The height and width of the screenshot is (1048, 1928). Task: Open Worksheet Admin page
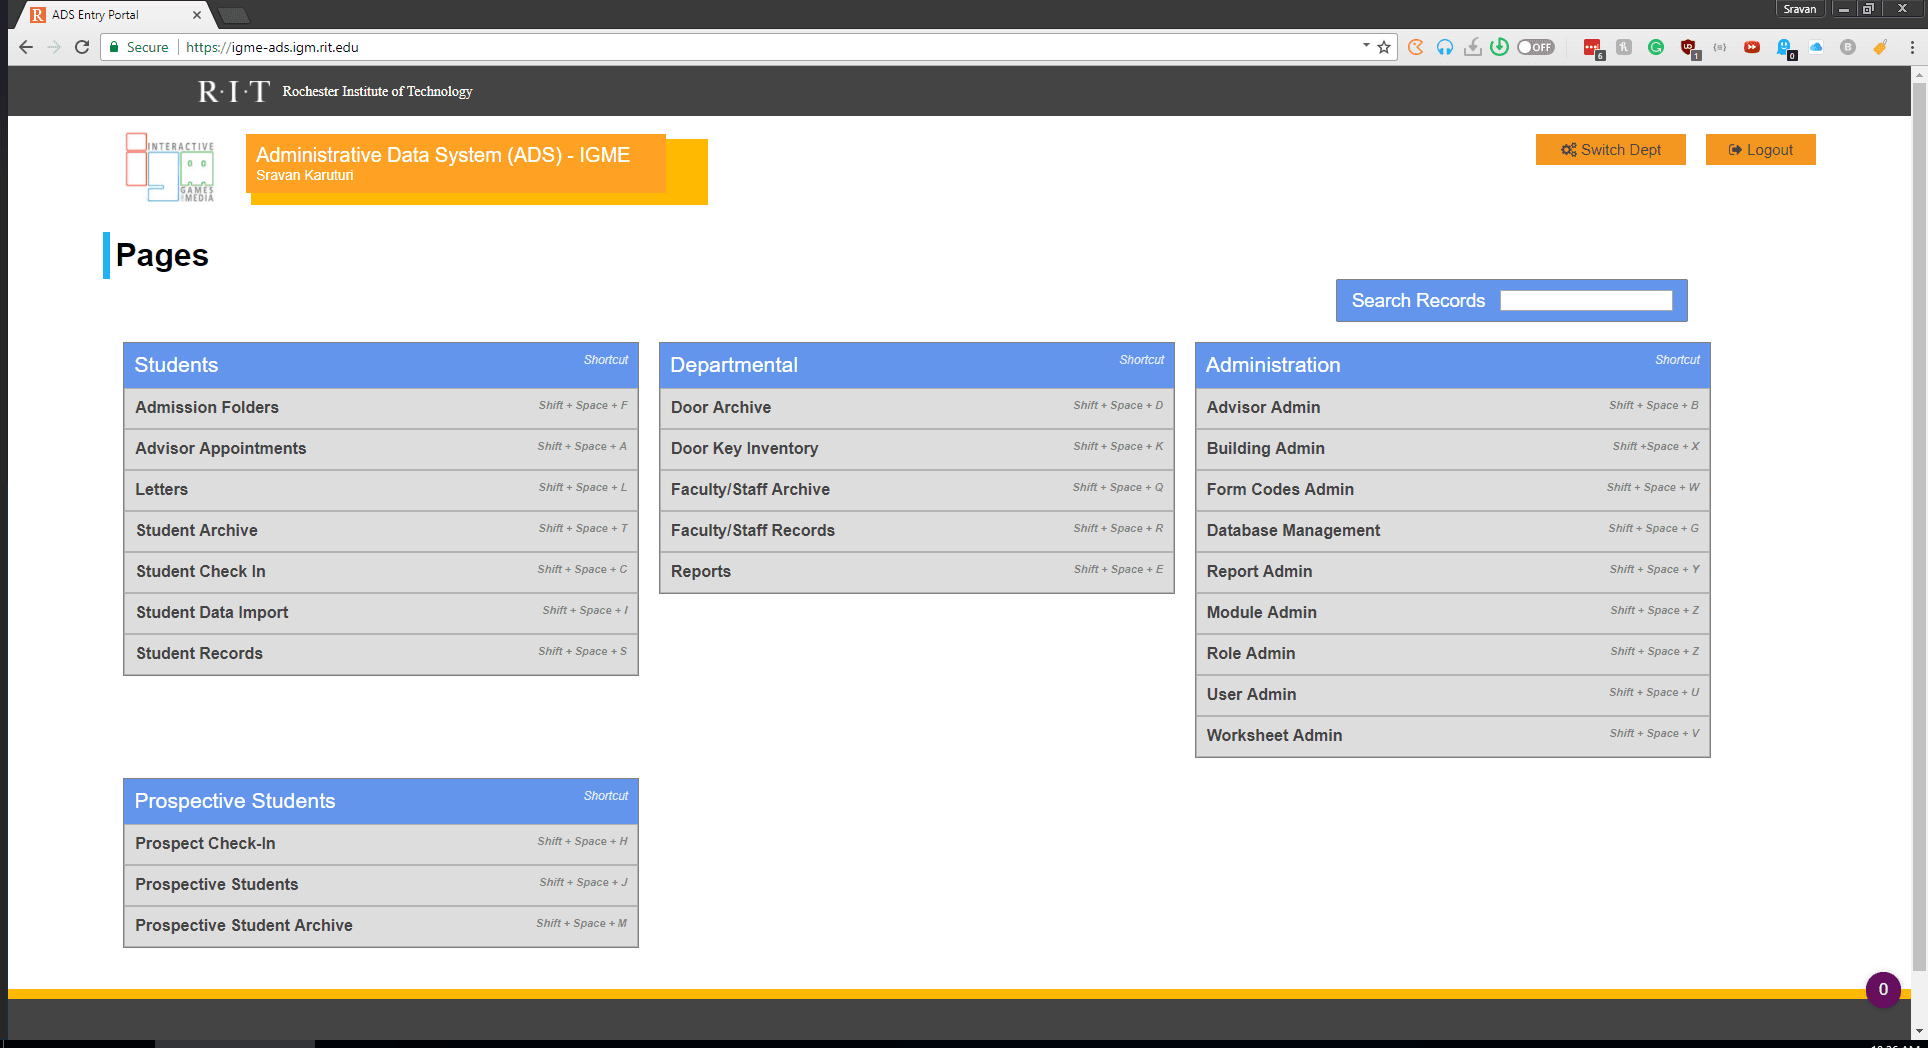click(1453, 736)
